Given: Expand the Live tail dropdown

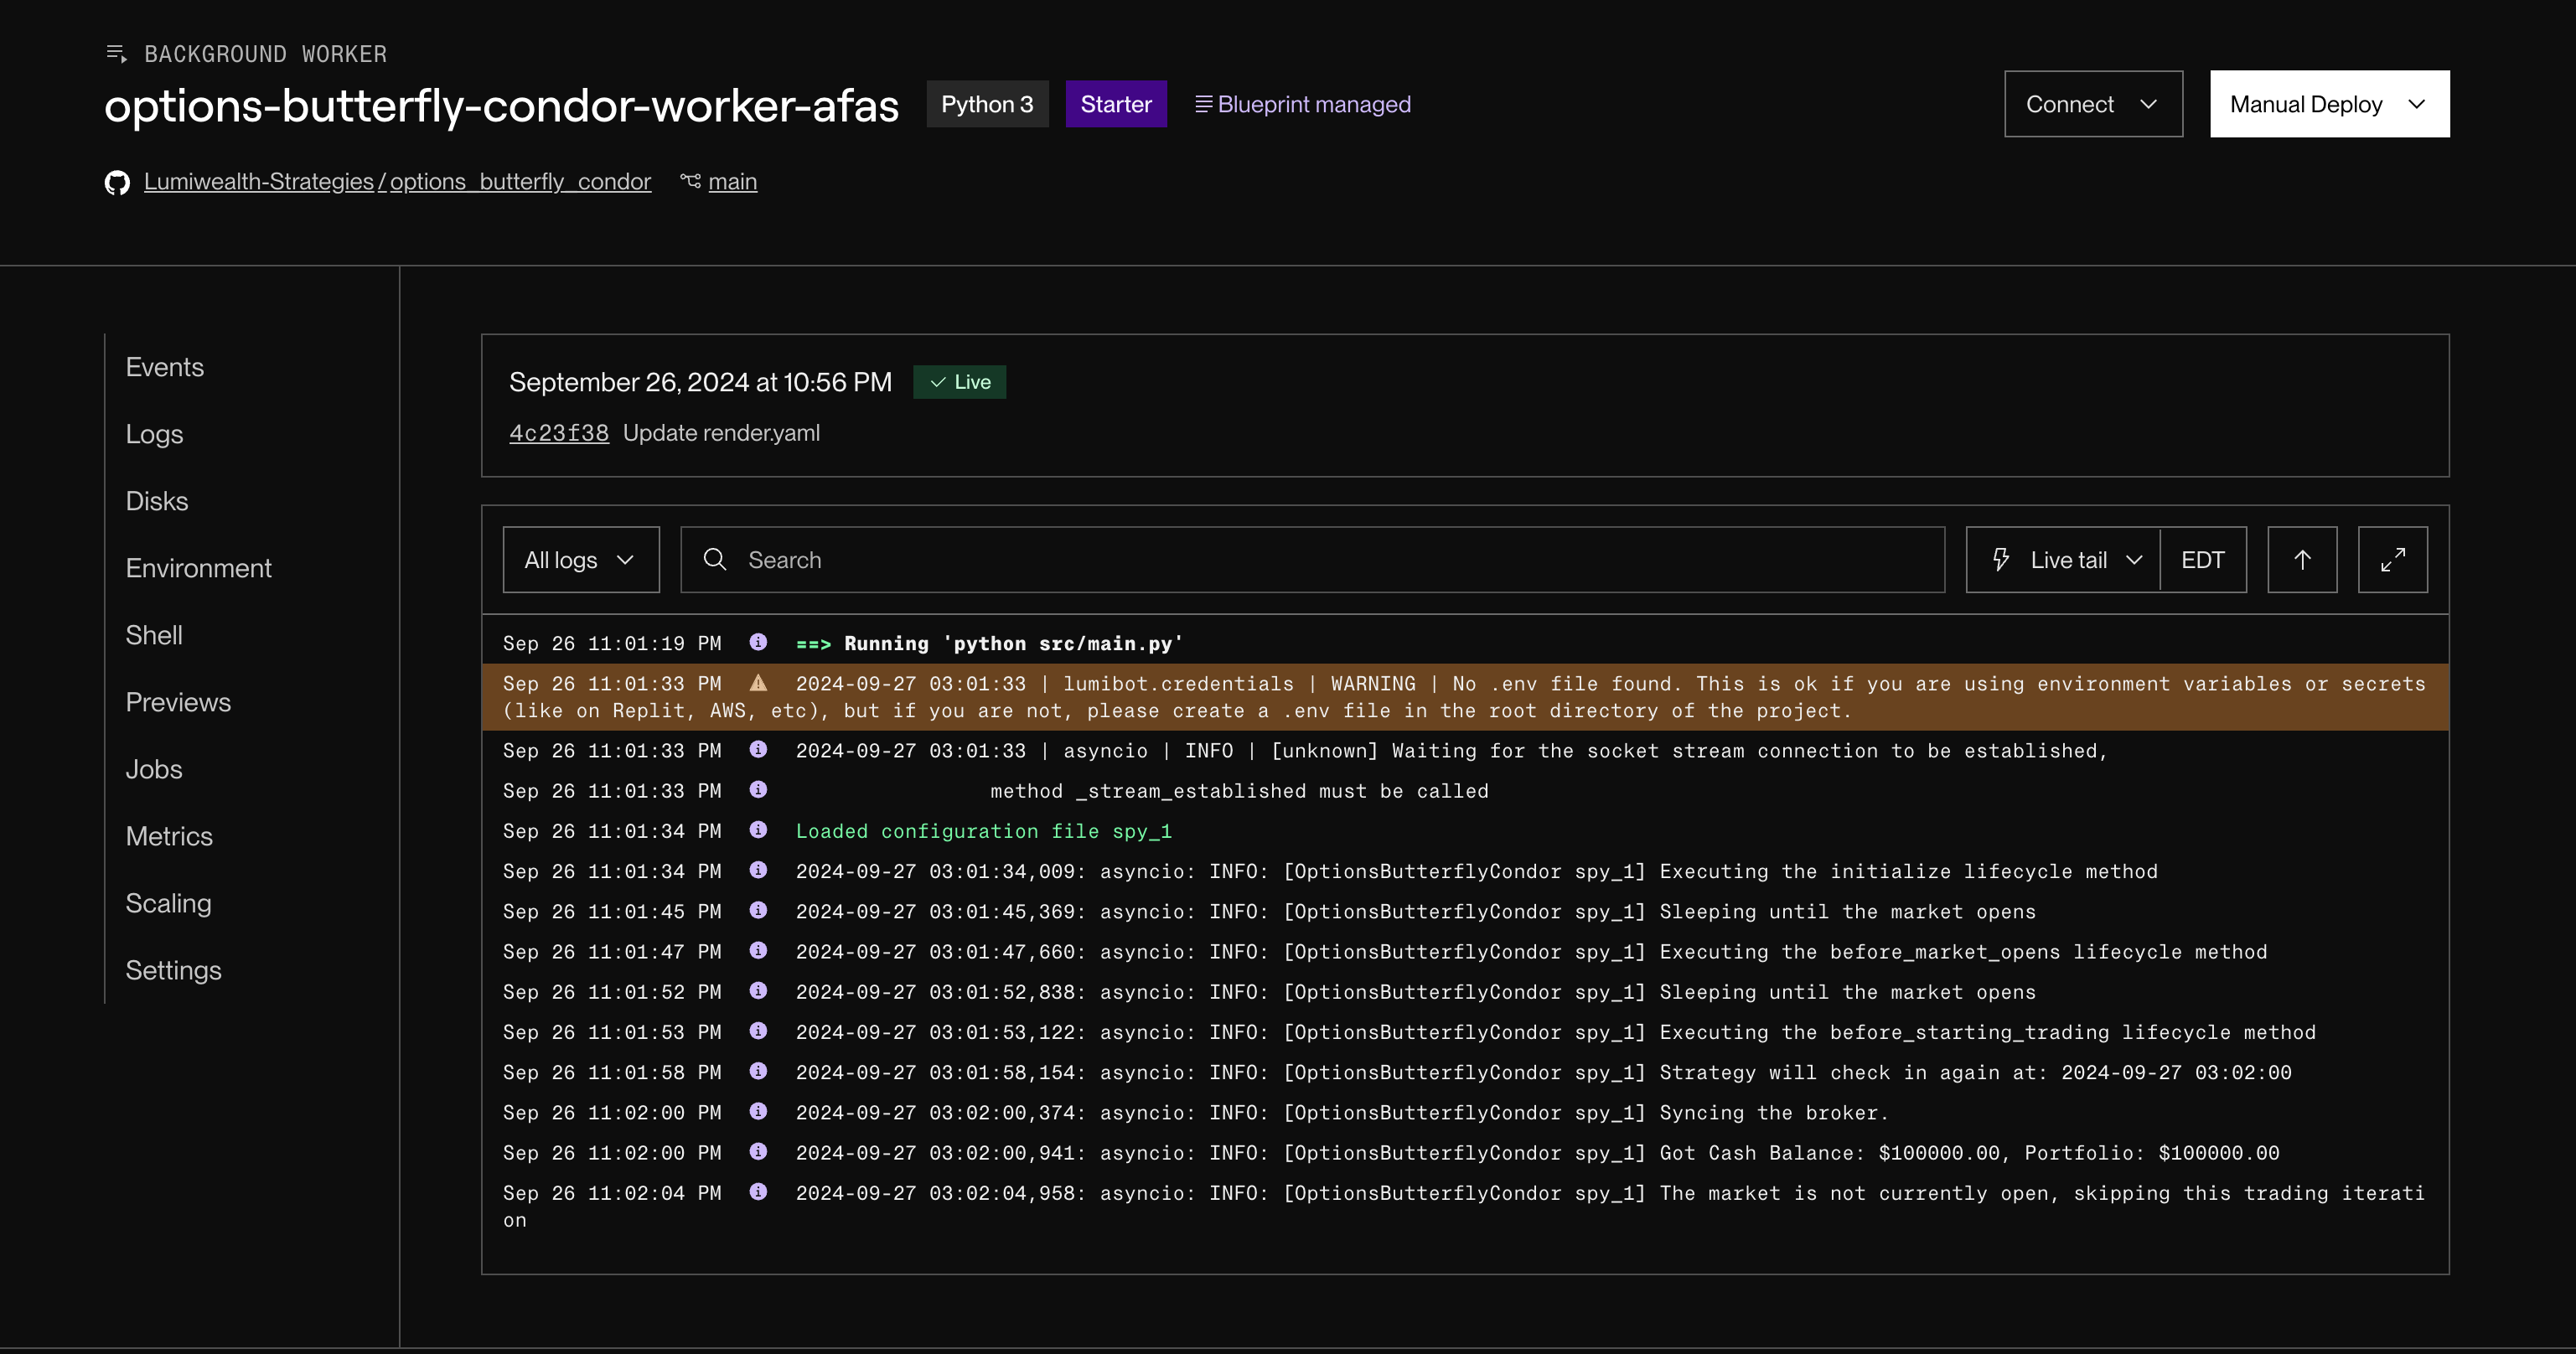Looking at the screenshot, I should click(x=2134, y=560).
